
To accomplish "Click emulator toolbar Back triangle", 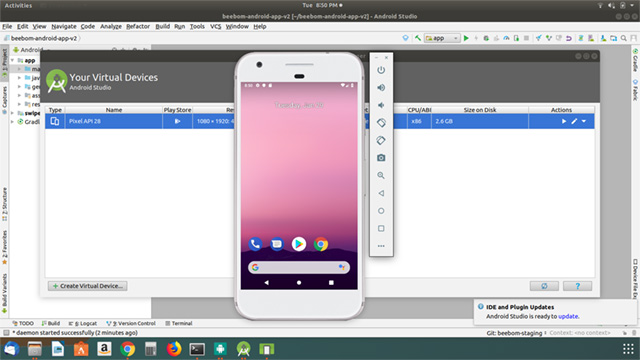I will [381, 193].
